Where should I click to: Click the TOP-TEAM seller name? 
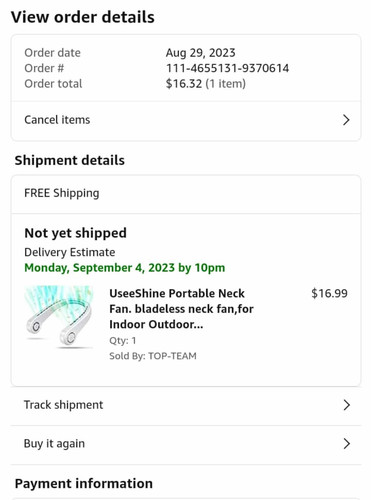click(x=172, y=356)
